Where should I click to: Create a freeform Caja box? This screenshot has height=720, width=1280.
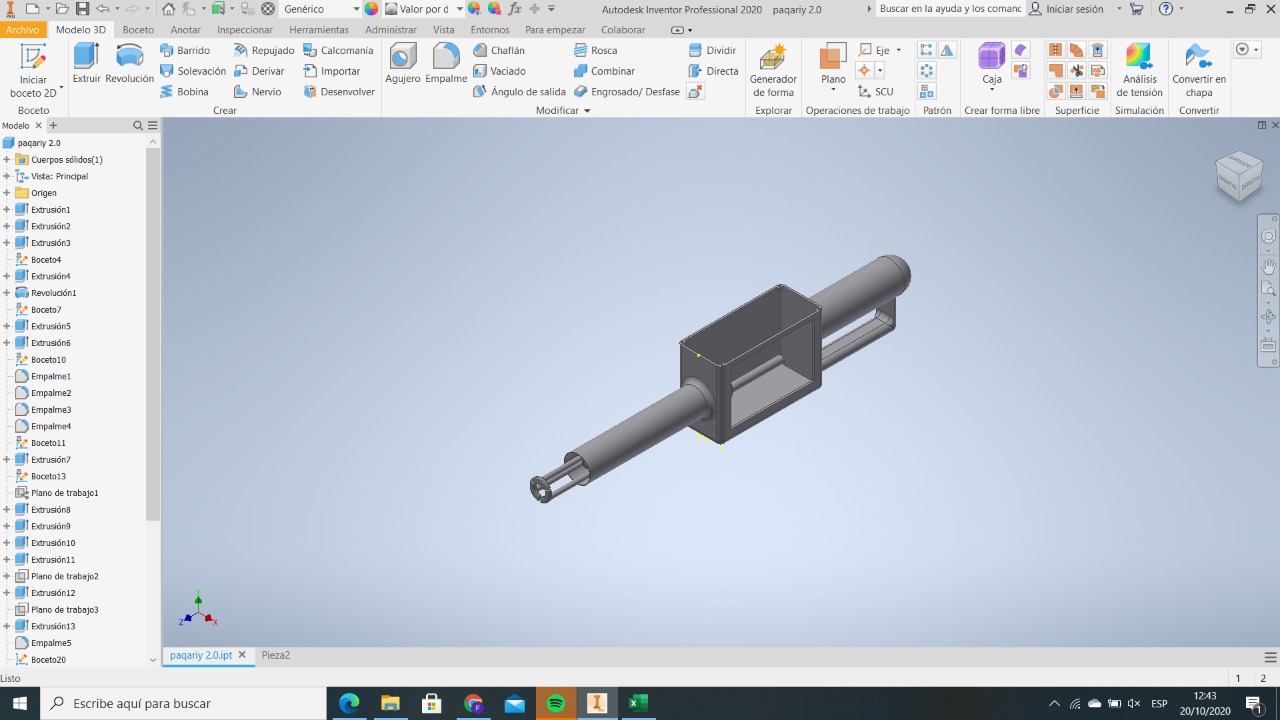(x=991, y=64)
